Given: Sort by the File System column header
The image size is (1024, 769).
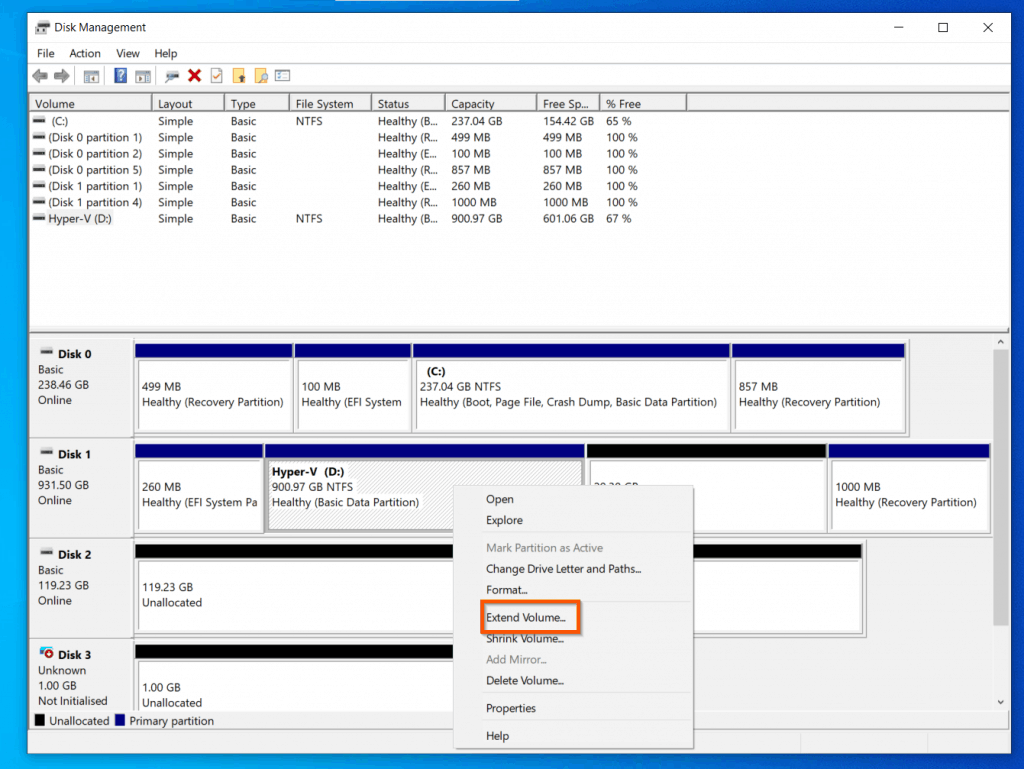Looking at the screenshot, I should 330,103.
